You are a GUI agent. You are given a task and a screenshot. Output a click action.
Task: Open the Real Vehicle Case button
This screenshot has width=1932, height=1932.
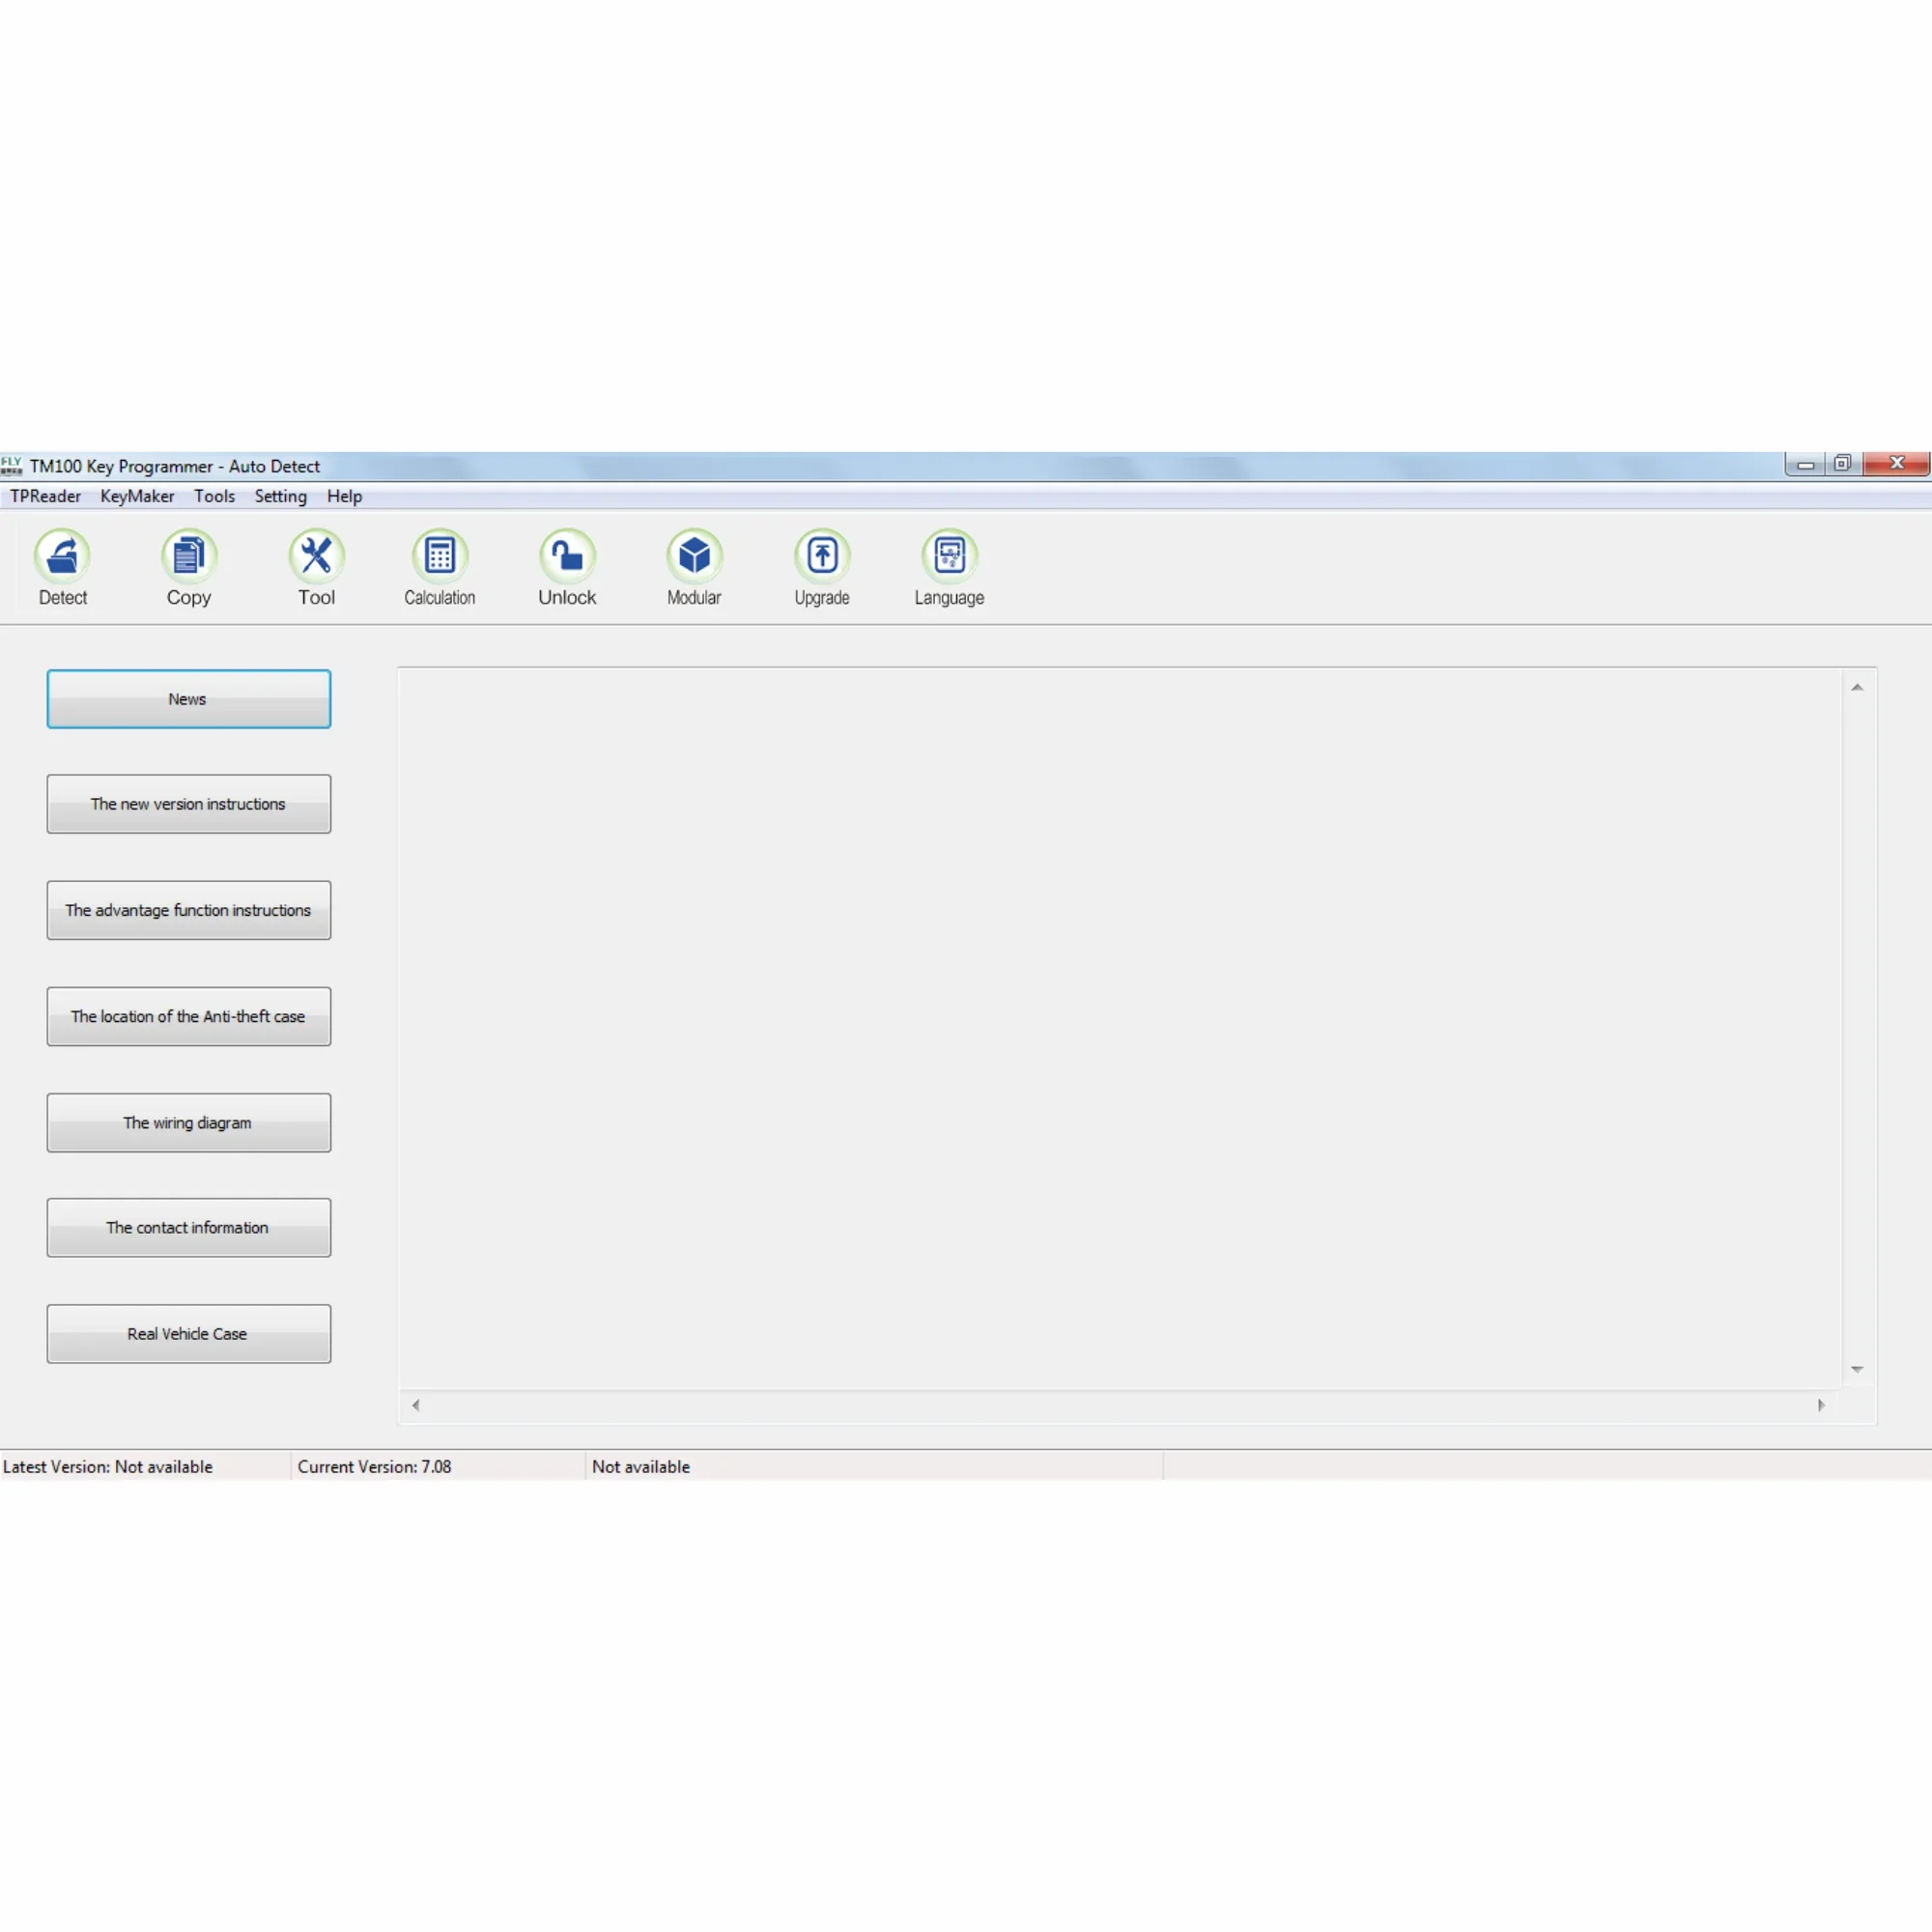tap(188, 1334)
